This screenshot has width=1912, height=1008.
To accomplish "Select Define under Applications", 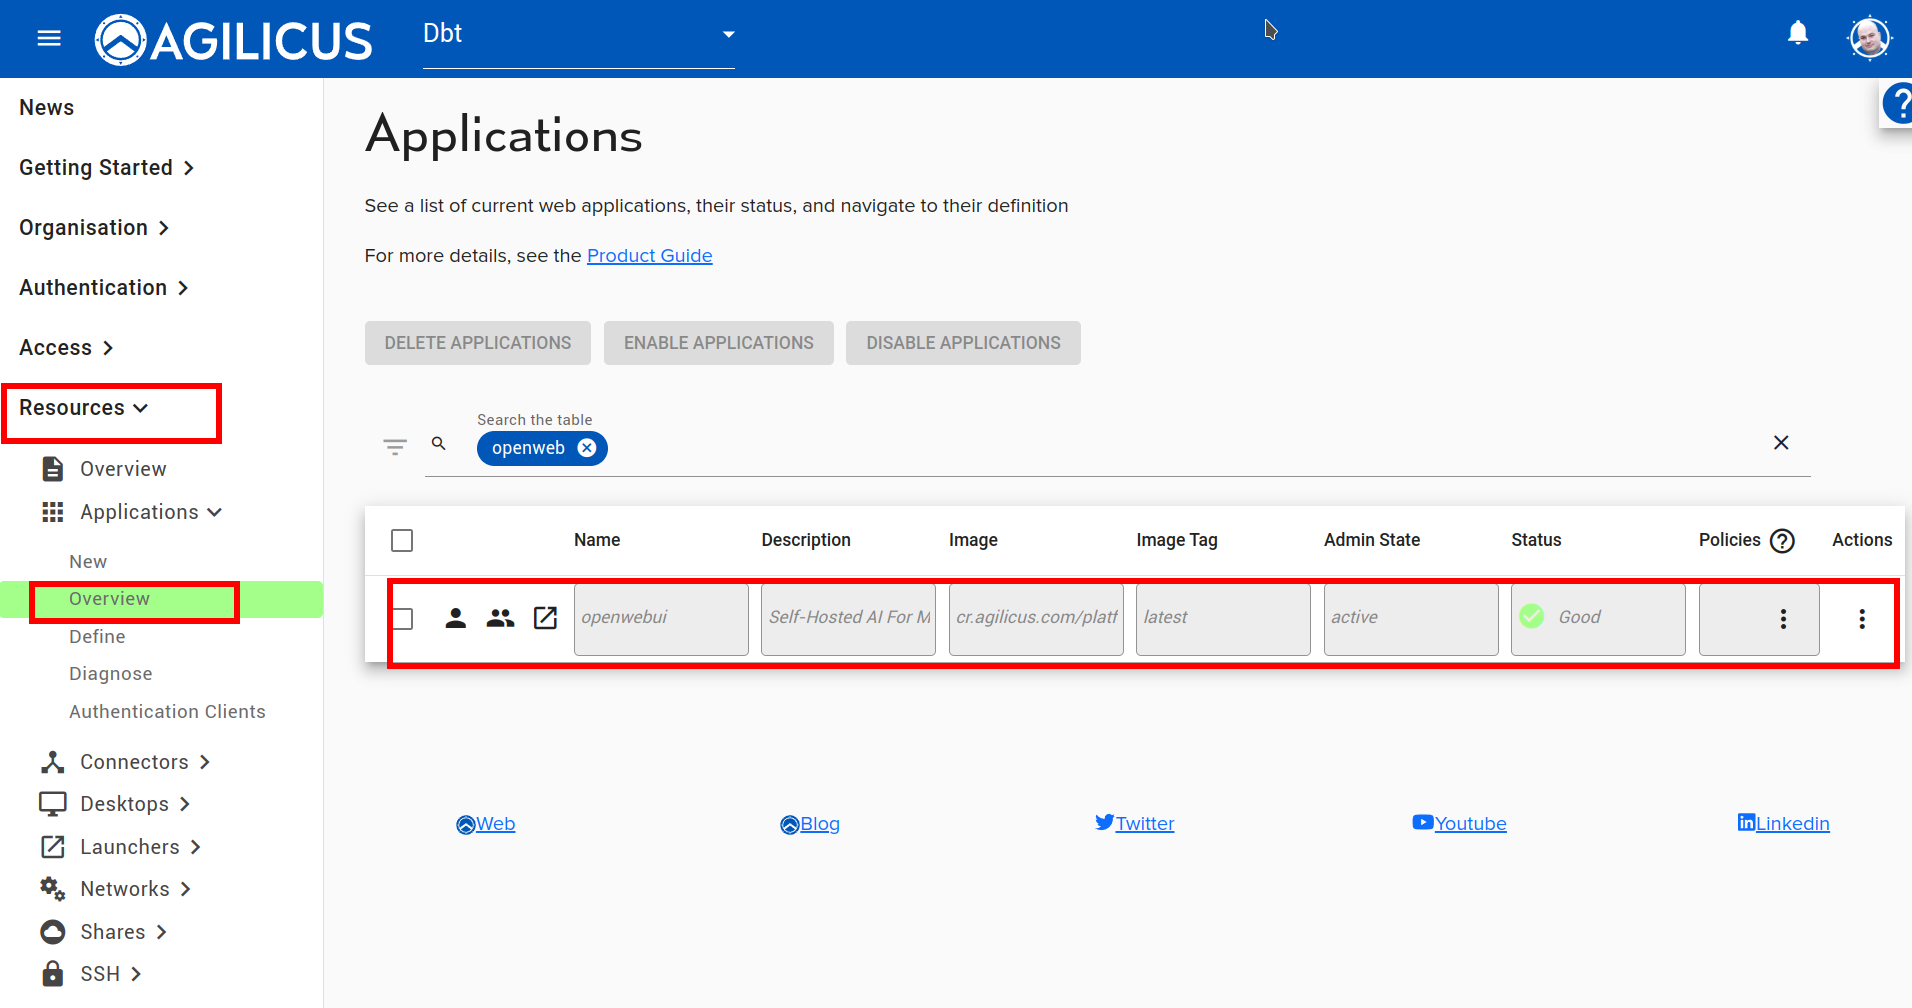I will 97,637.
